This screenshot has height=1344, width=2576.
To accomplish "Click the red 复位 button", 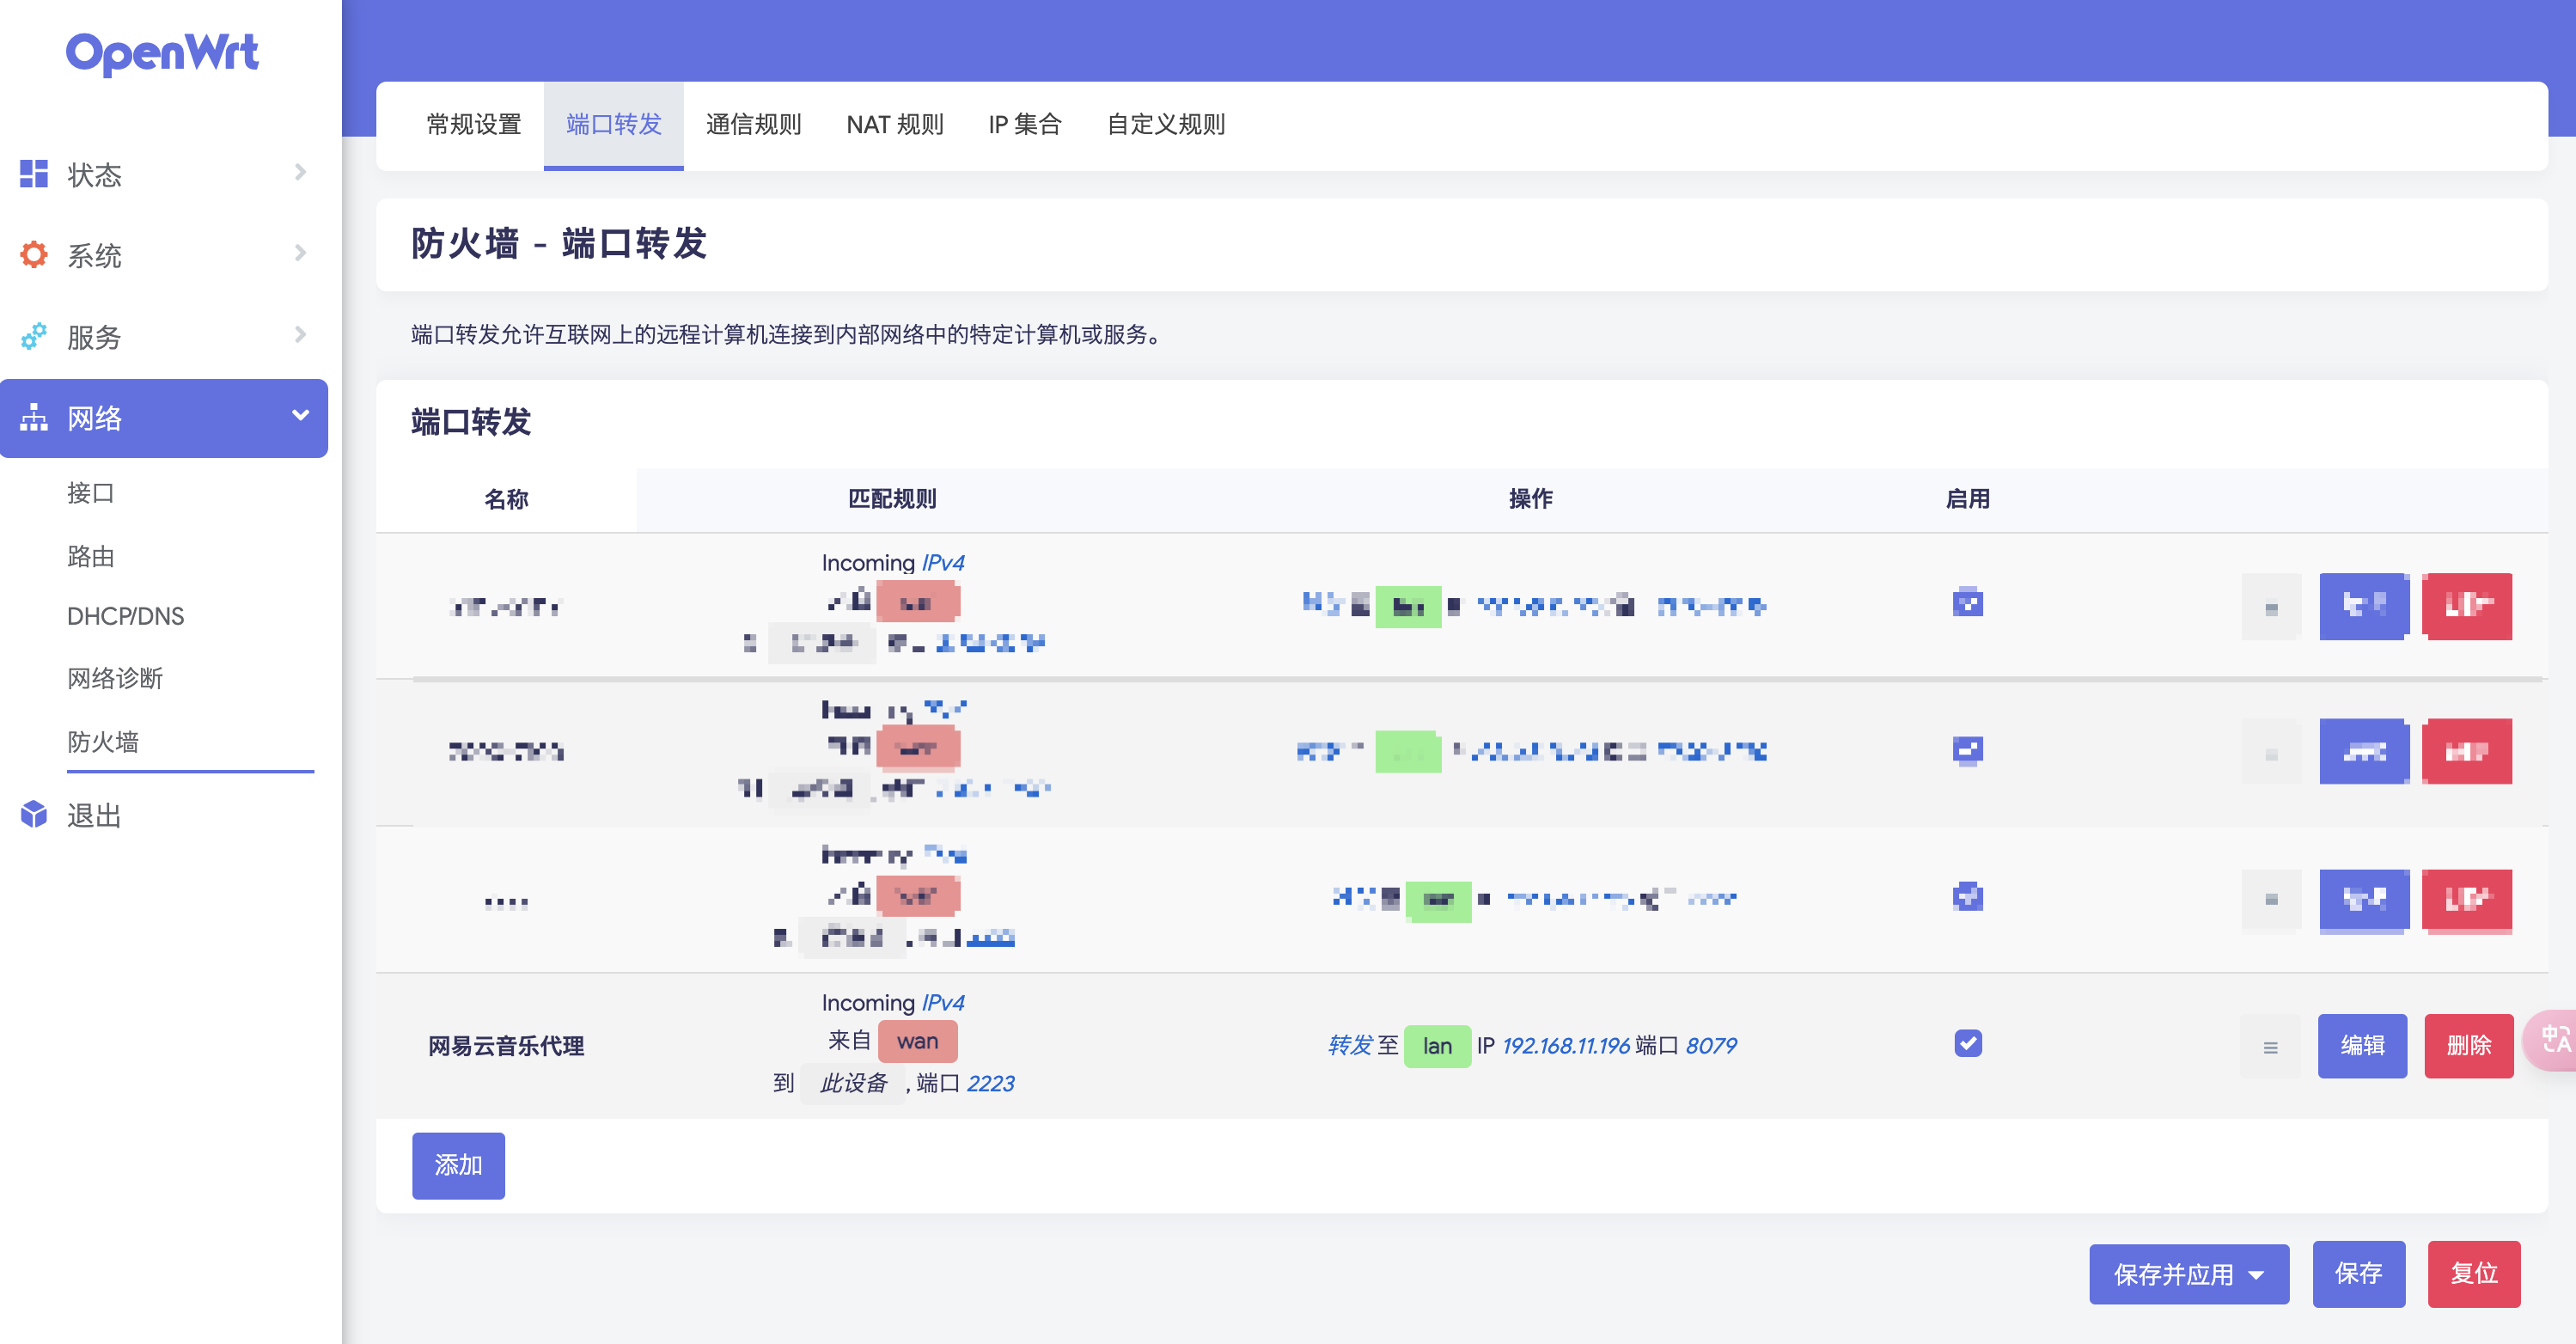I will coord(2473,1274).
